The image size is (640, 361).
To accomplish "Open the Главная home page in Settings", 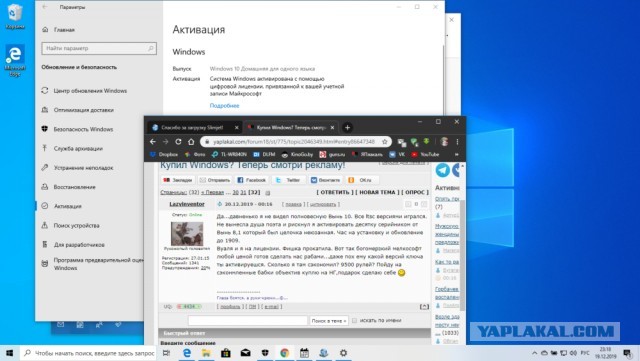I will 58,29.
